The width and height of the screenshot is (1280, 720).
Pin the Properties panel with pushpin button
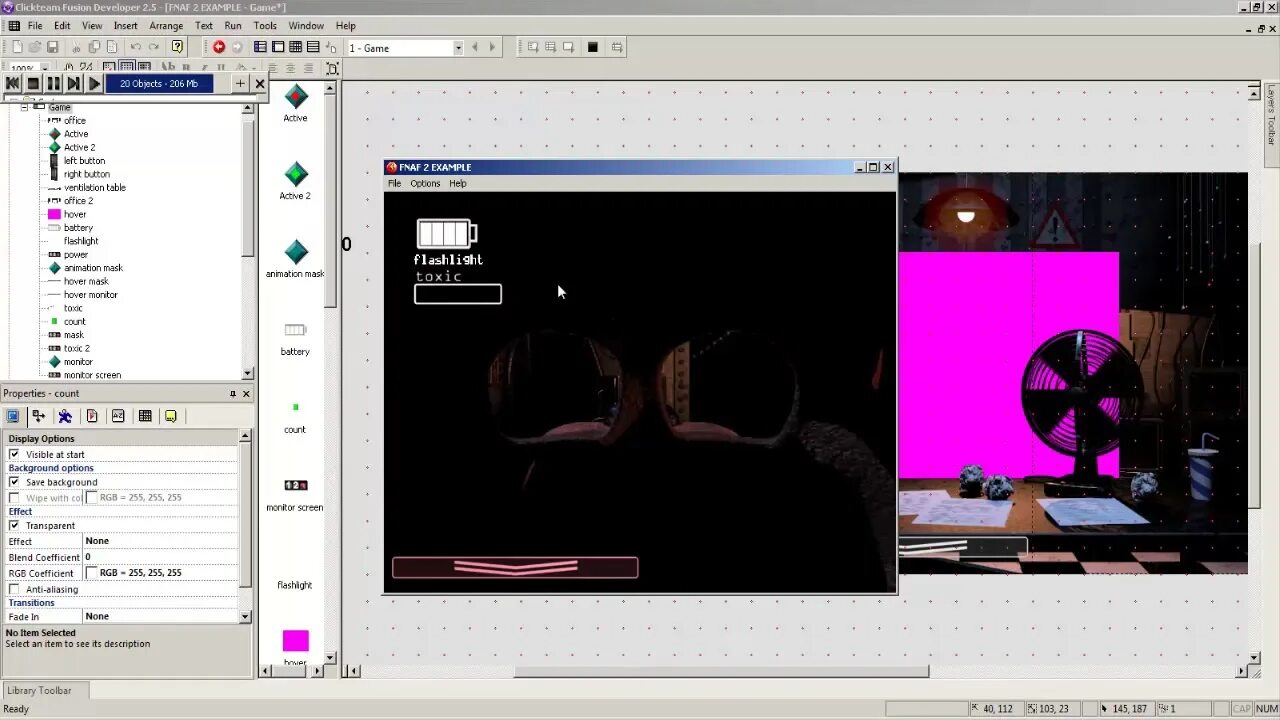(x=233, y=394)
